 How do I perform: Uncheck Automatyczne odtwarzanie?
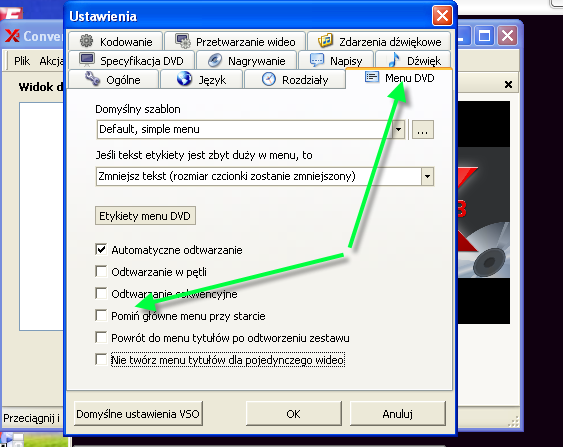coord(101,250)
